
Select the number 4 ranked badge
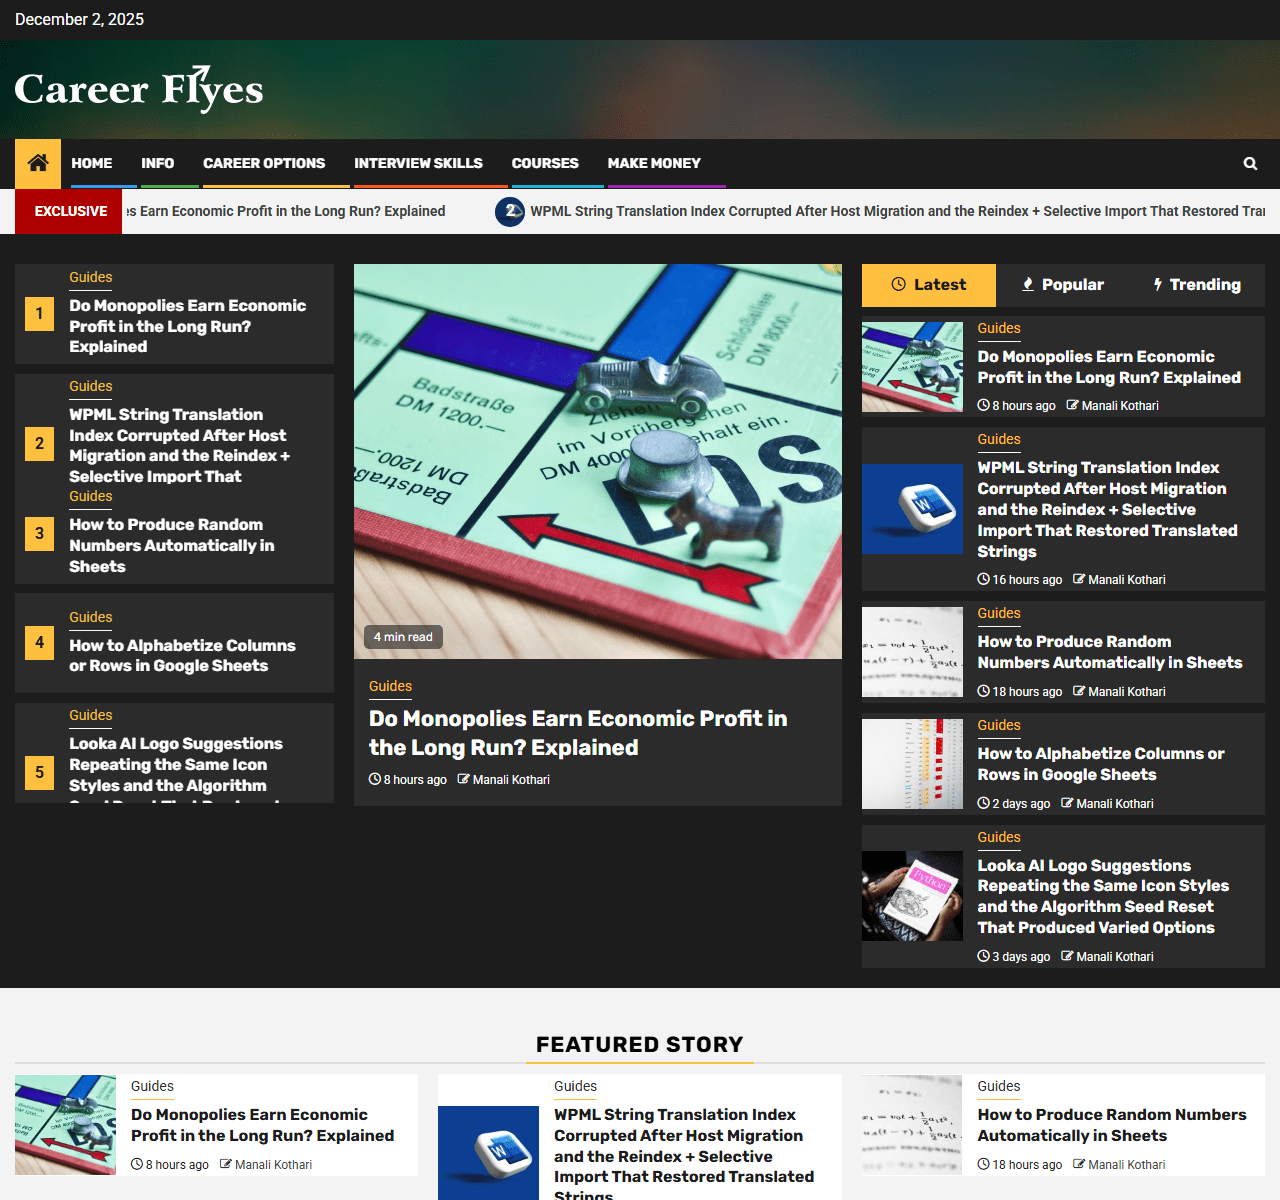point(39,643)
